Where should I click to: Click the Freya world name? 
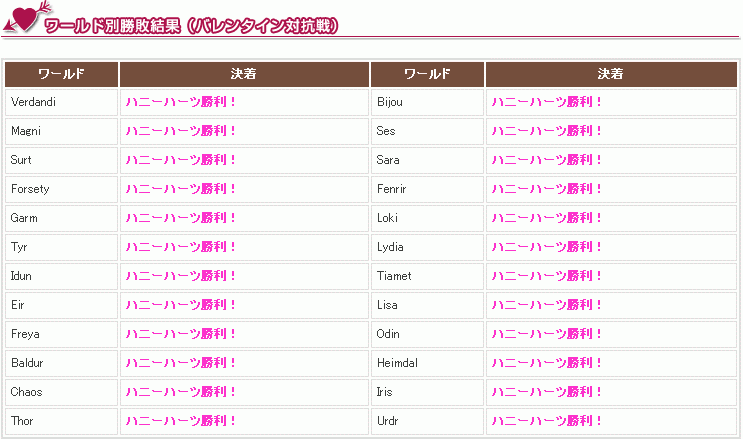(x=26, y=334)
